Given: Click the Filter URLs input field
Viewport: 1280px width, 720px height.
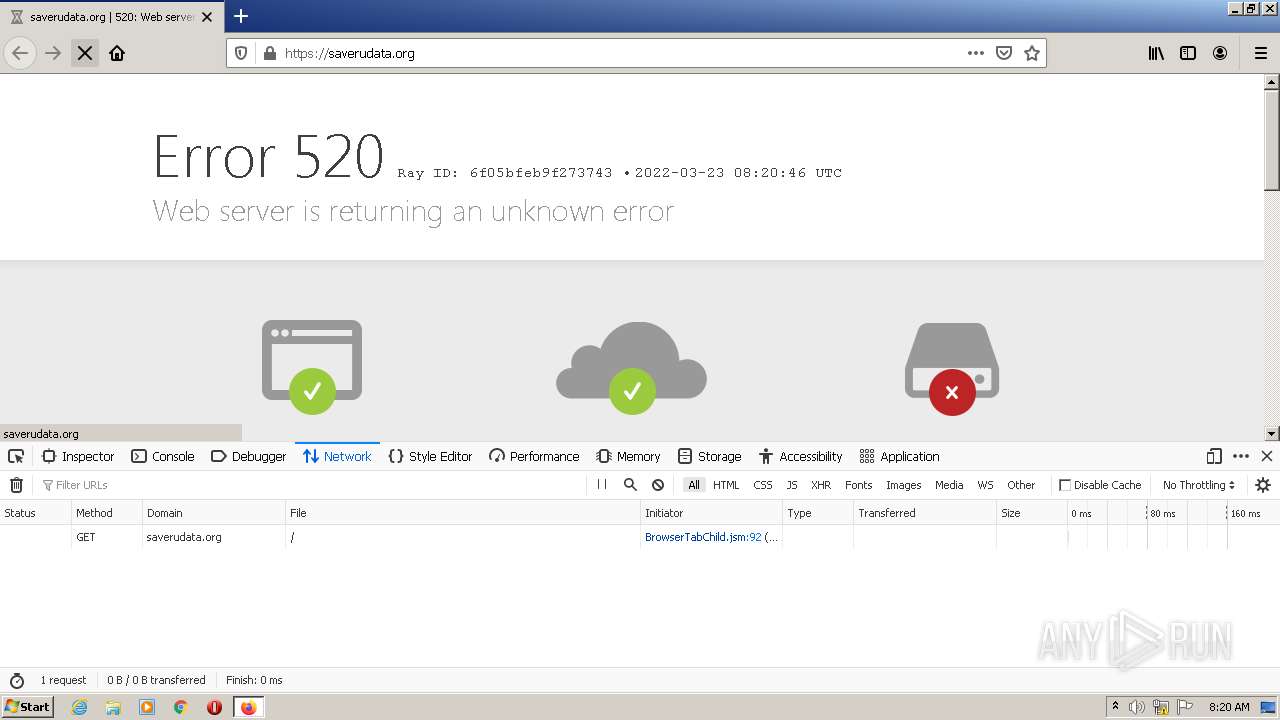Looking at the screenshot, I should pos(310,485).
